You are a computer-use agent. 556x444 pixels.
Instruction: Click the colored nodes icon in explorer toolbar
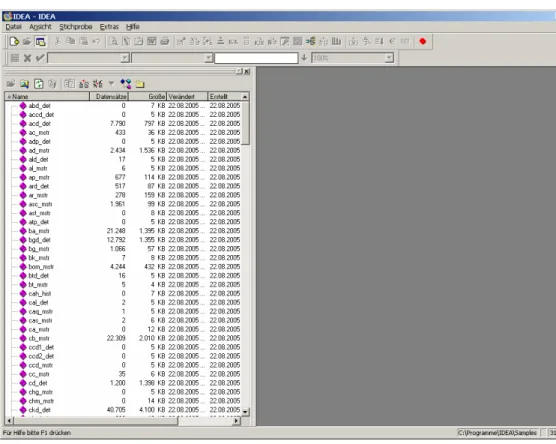(x=126, y=84)
